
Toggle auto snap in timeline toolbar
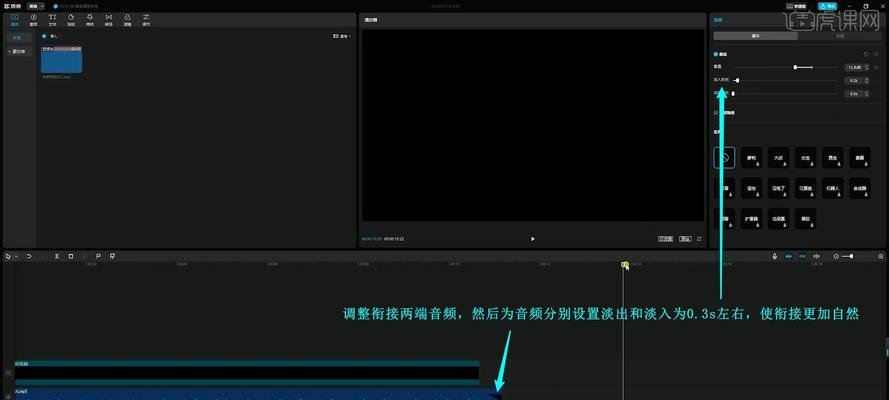click(802, 256)
